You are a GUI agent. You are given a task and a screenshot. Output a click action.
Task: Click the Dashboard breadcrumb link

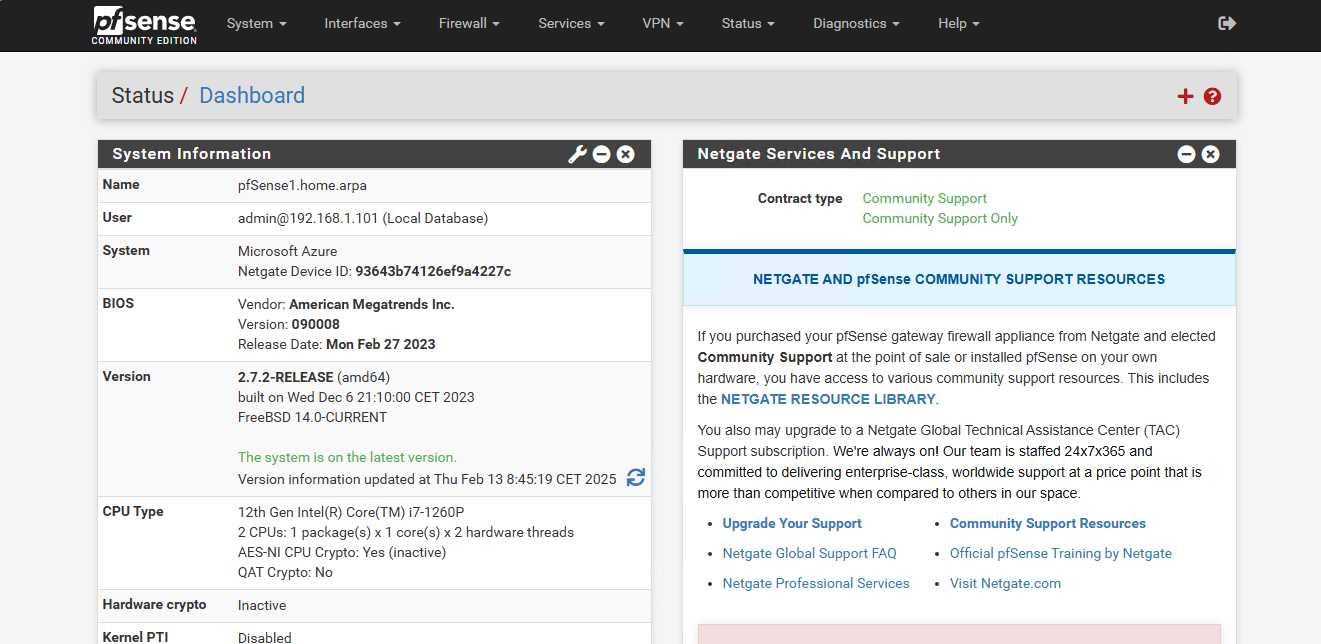coord(252,96)
